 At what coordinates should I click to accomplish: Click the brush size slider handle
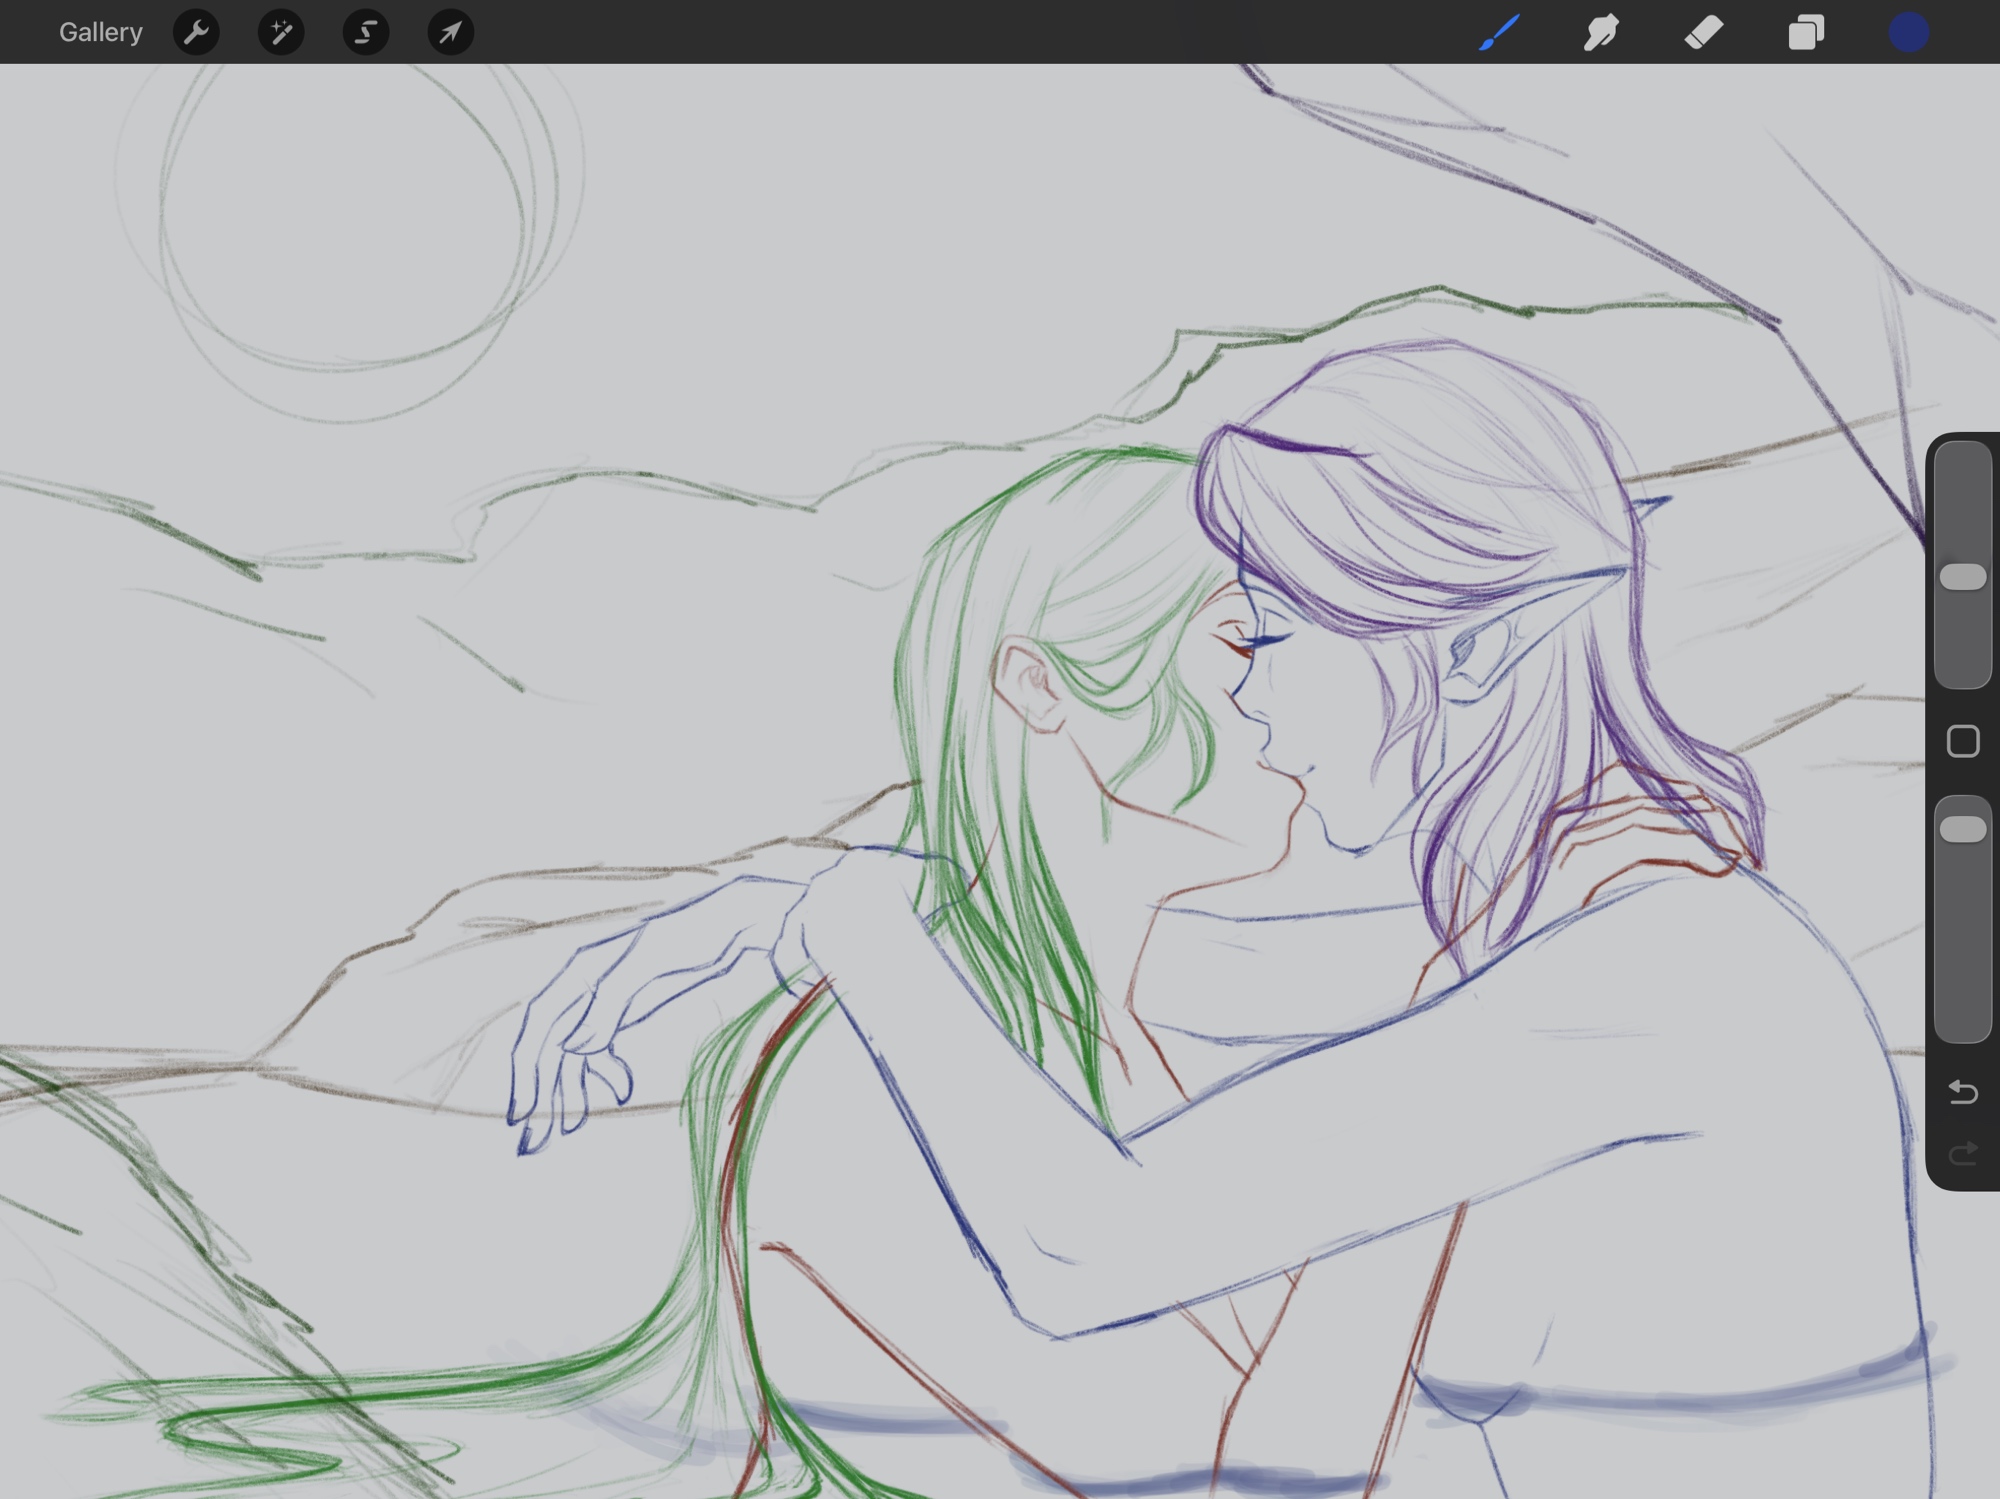click(1962, 577)
